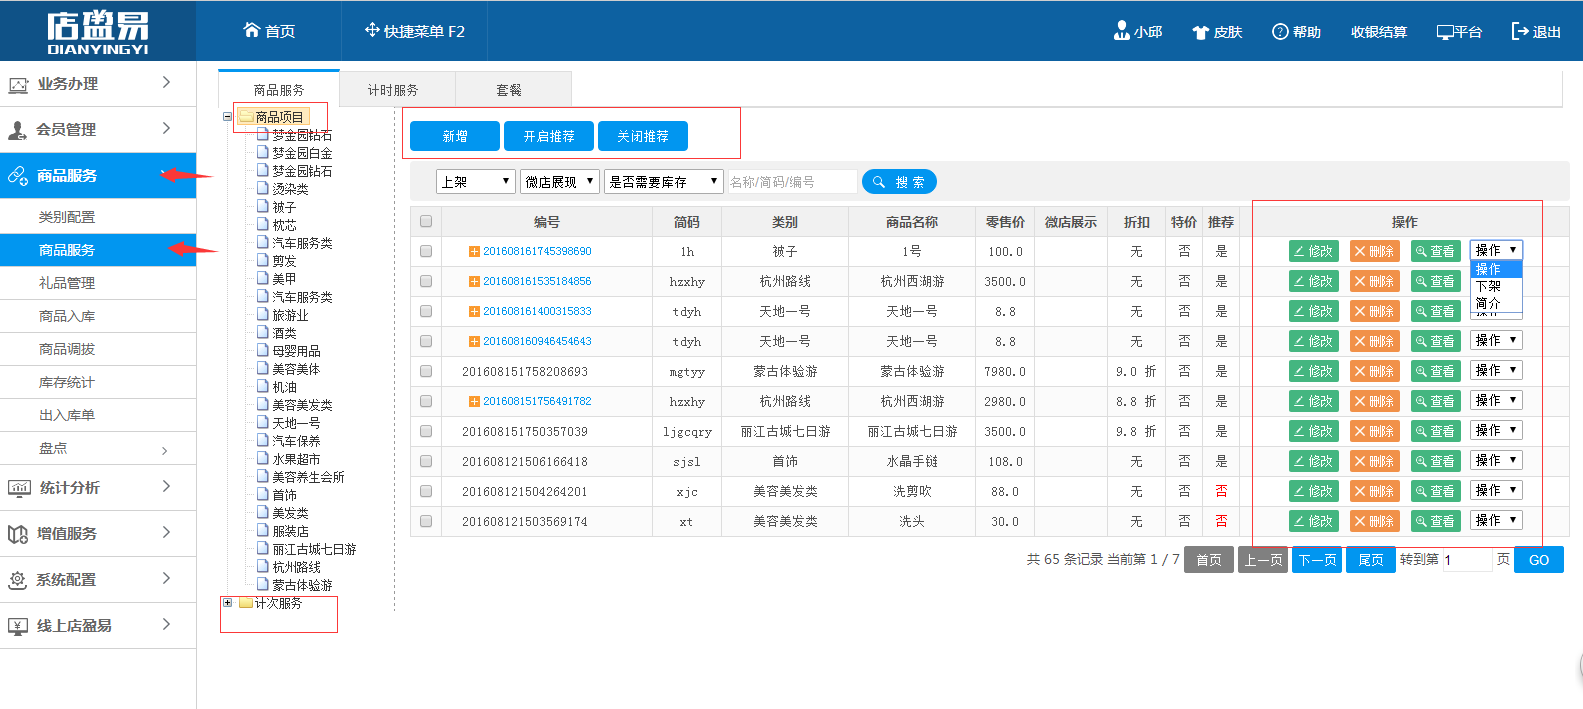Click the name/code search input
The image size is (1583, 709).
(x=792, y=182)
